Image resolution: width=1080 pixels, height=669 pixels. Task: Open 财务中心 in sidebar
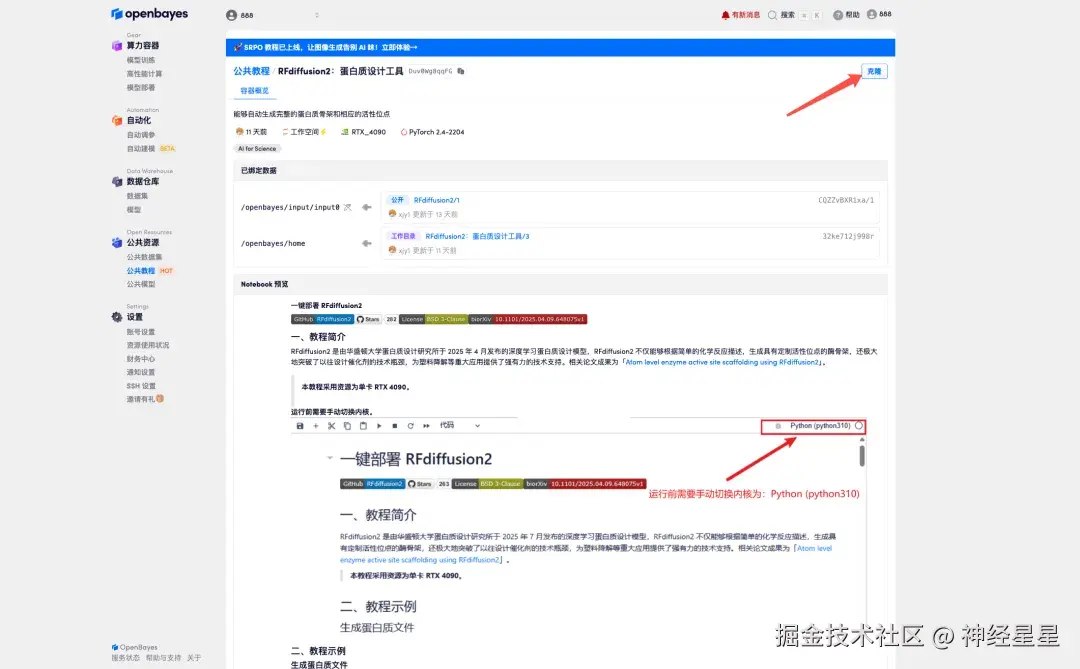(x=141, y=359)
